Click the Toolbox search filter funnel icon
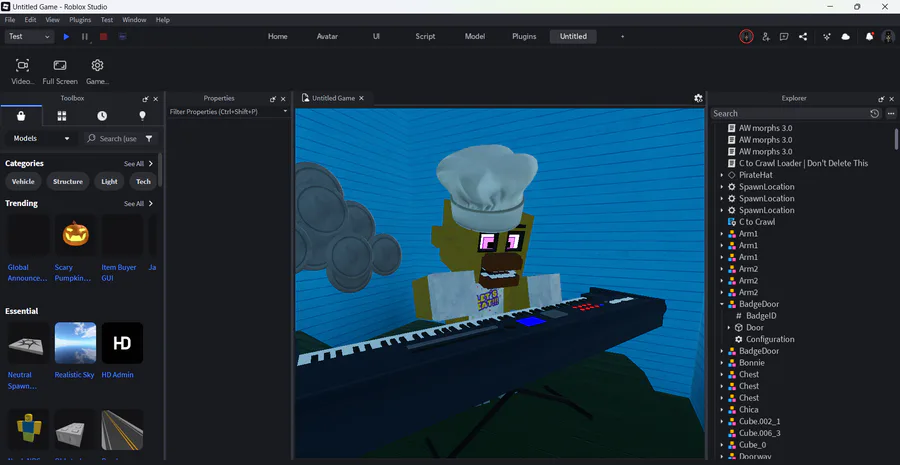The height and width of the screenshot is (465, 900). [x=149, y=138]
